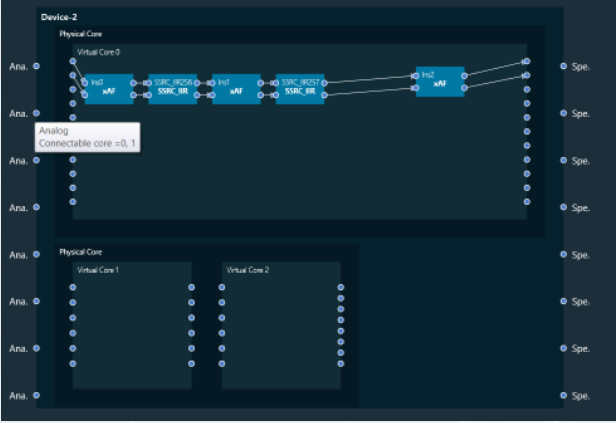Click Virtual Core 1 topmost output port
Viewport: 616px width, 423px height.
click(x=191, y=287)
